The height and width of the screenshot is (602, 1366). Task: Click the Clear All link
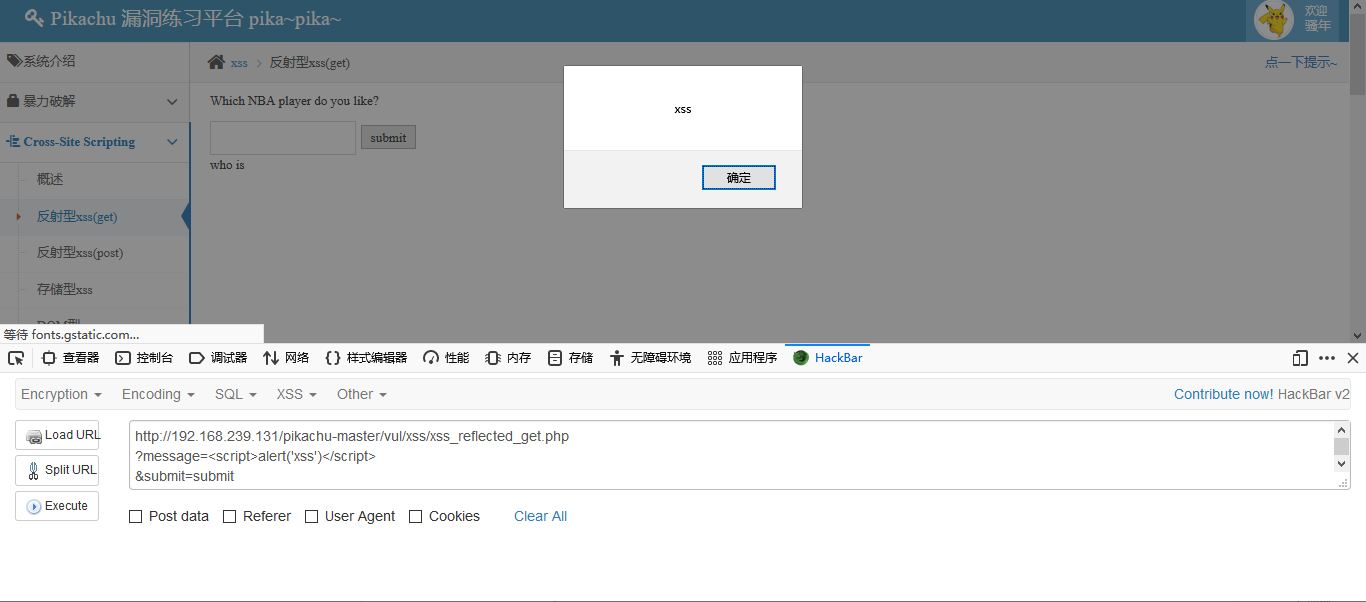click(x=540, y=517)
